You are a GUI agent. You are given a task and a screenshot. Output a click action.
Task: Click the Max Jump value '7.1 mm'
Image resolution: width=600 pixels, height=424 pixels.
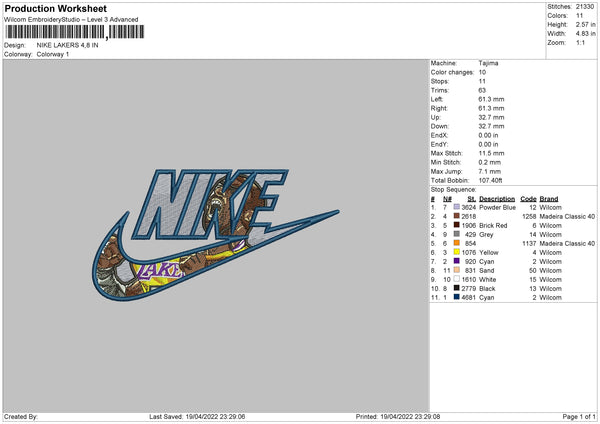click(x=490, y=171)
